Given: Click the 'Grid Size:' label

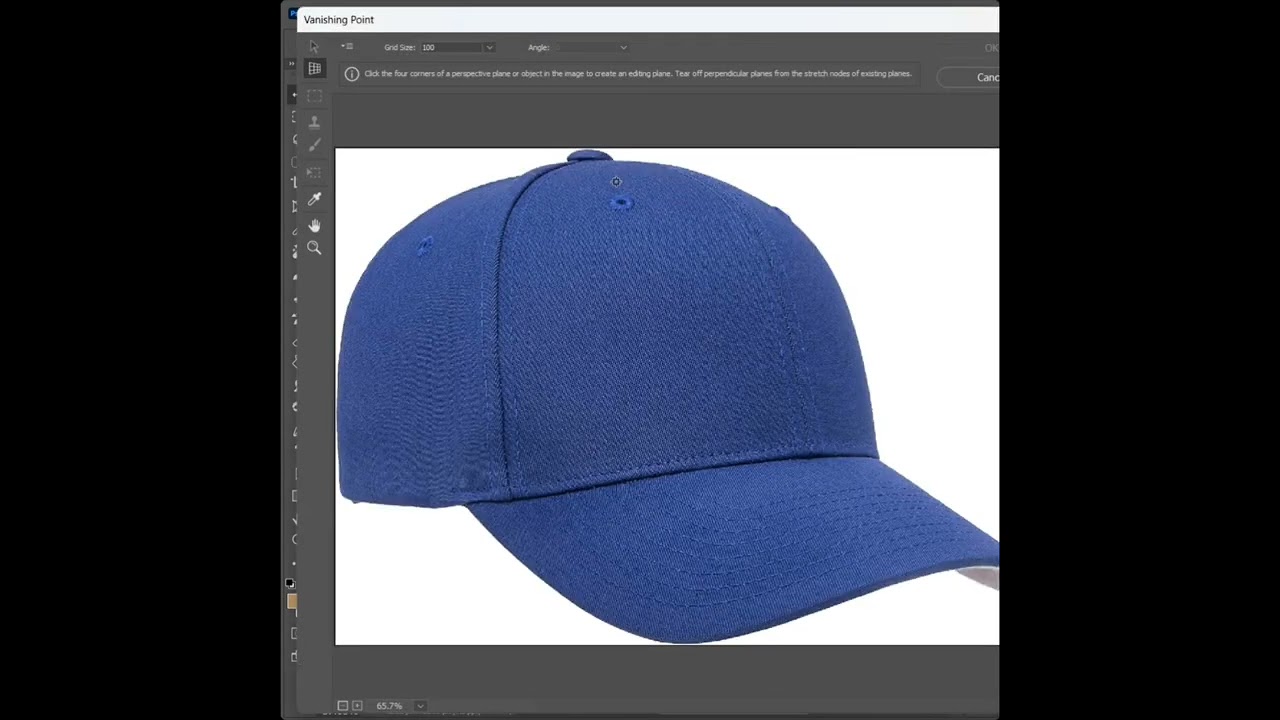Looking at the screenshot, I should [399, 47].
